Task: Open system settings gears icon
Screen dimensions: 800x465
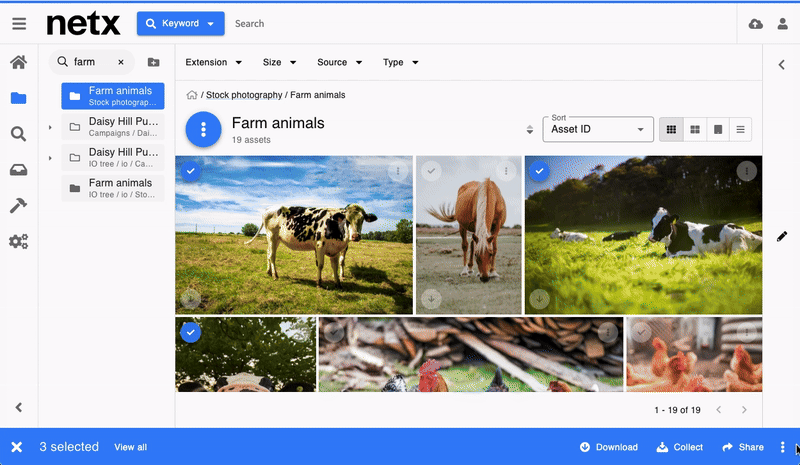Action: [x=18, y=241]
